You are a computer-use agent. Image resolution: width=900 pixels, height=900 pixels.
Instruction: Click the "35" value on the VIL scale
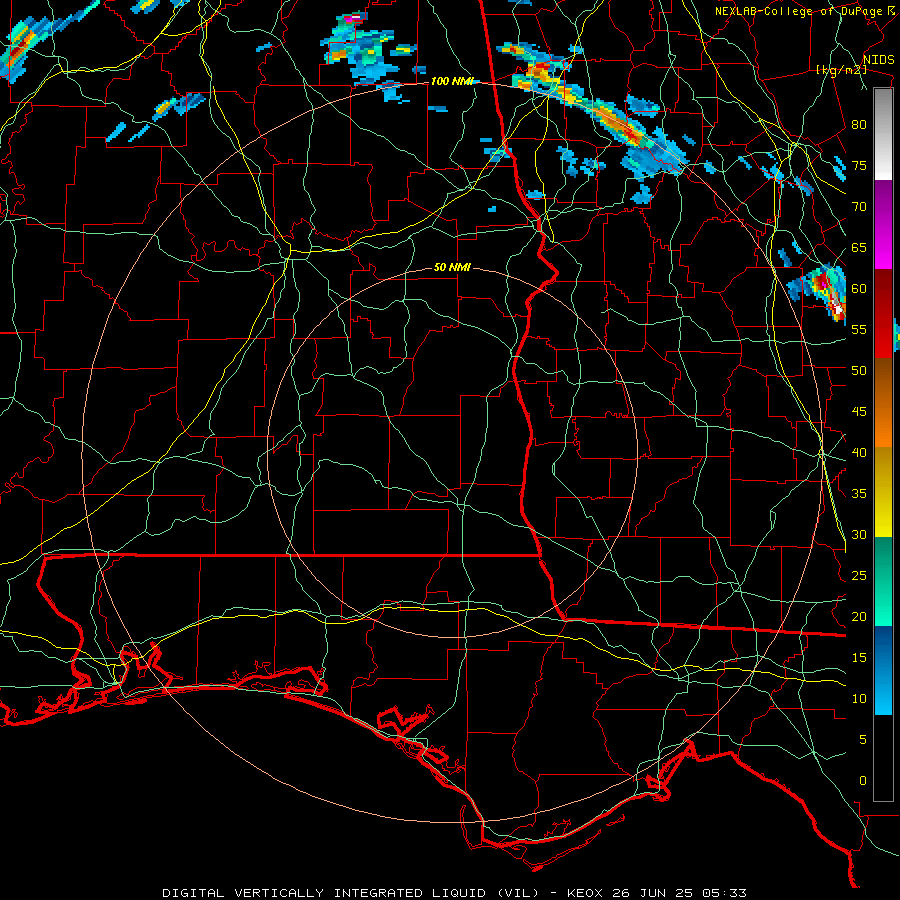point(859,494)
